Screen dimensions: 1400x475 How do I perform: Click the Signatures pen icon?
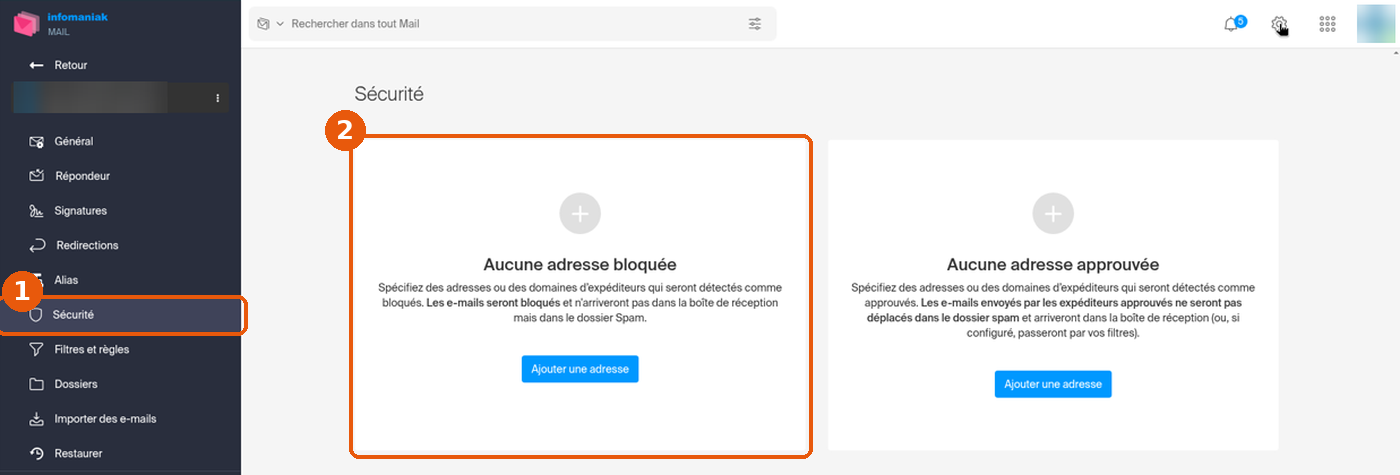pos(37,211)
